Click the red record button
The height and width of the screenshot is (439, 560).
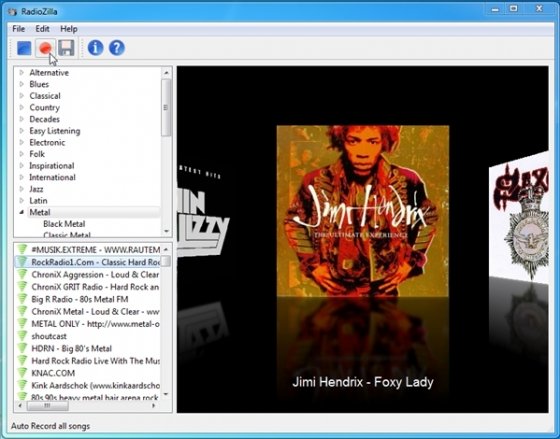point(45,48)
